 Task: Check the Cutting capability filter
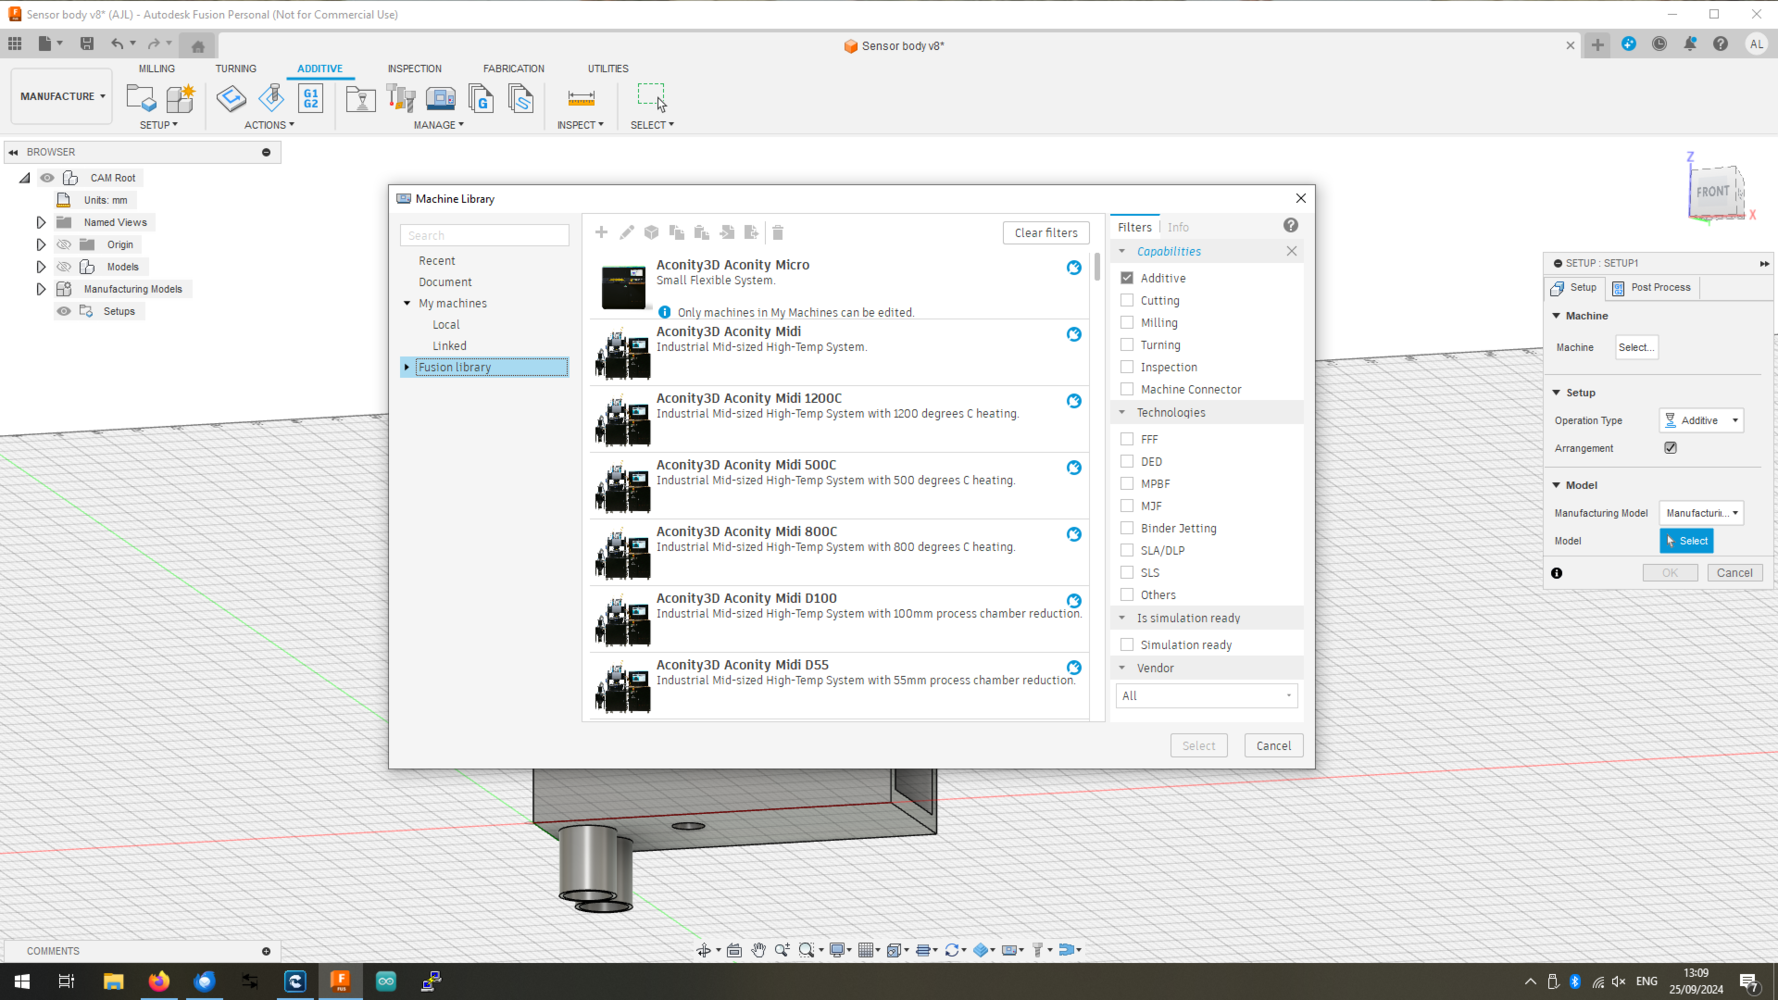tap(1127, 300)
